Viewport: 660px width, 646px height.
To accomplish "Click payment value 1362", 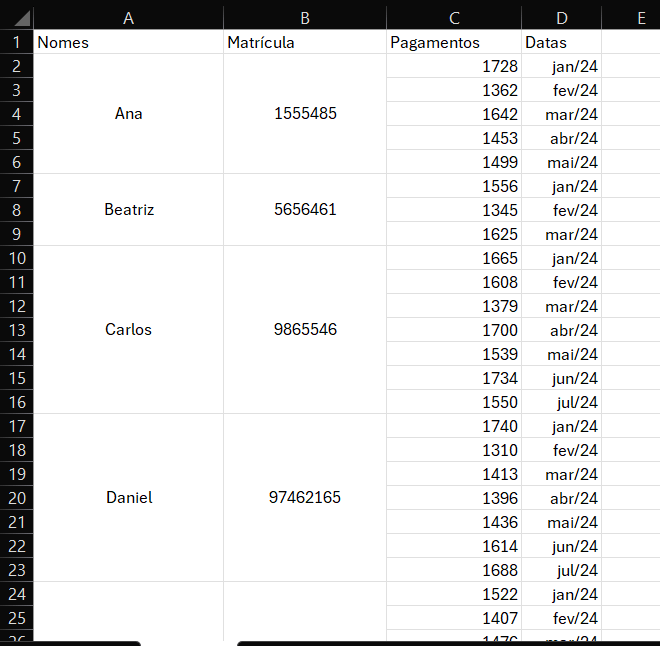I will coord(454,90).
